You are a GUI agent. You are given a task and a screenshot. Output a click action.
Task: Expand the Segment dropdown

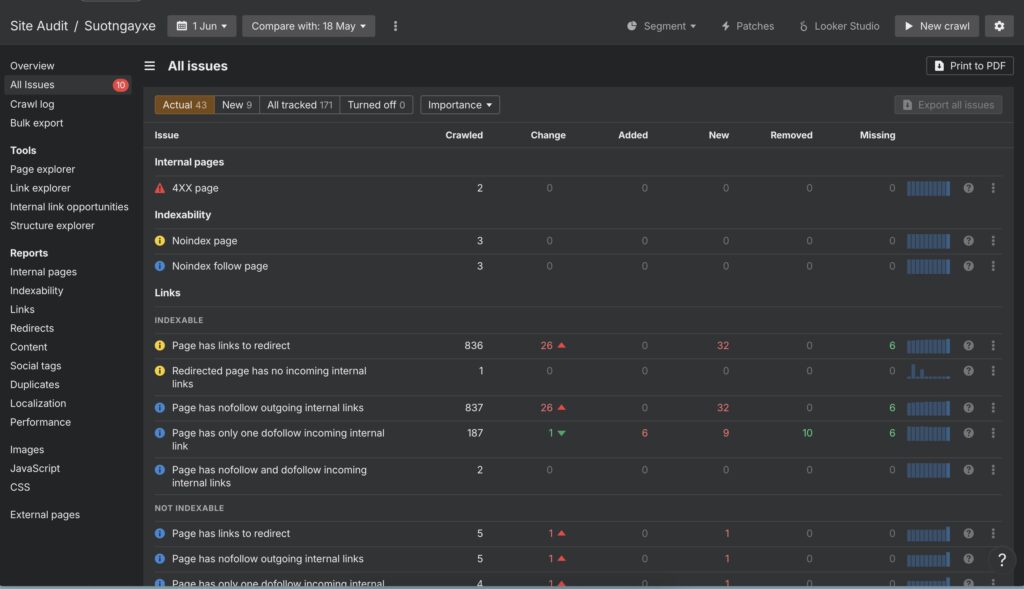[661, 26]
